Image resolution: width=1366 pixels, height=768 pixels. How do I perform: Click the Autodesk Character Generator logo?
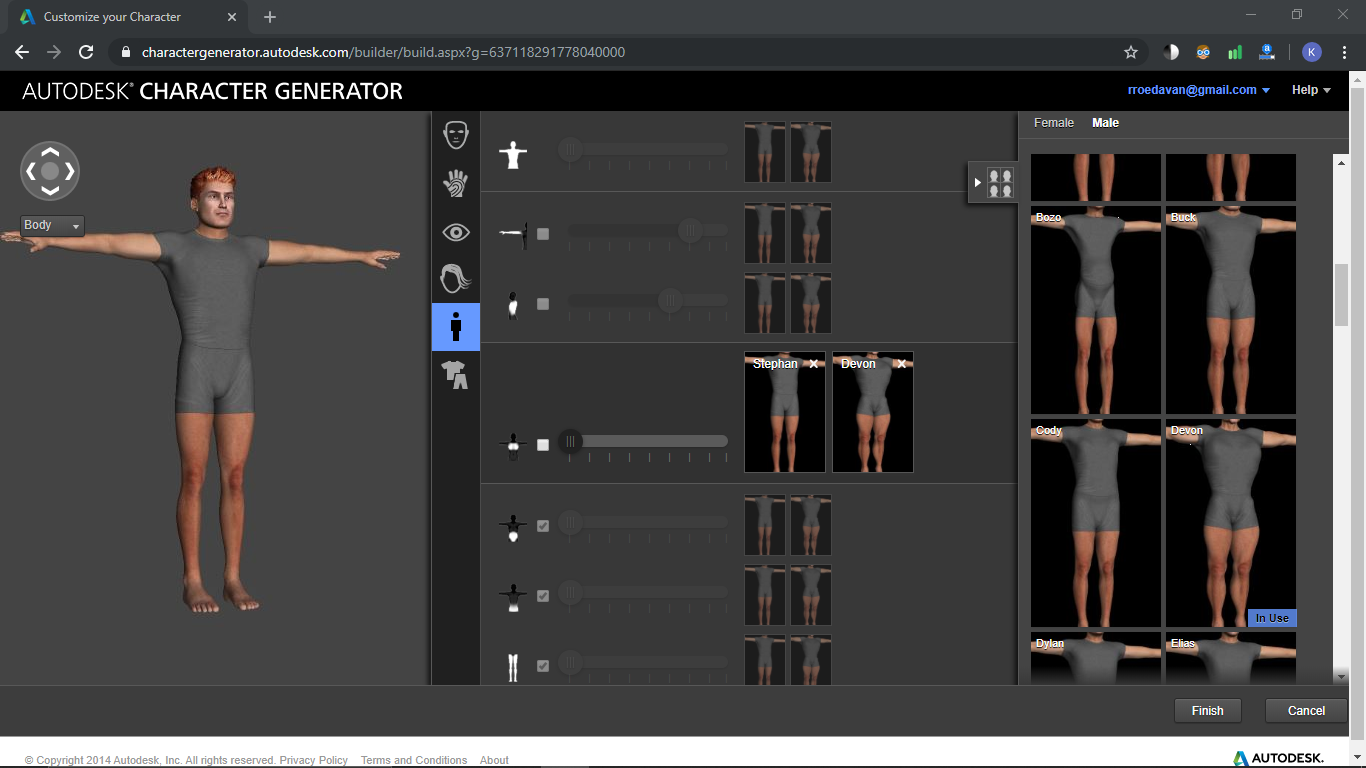[x=213, y=91]
